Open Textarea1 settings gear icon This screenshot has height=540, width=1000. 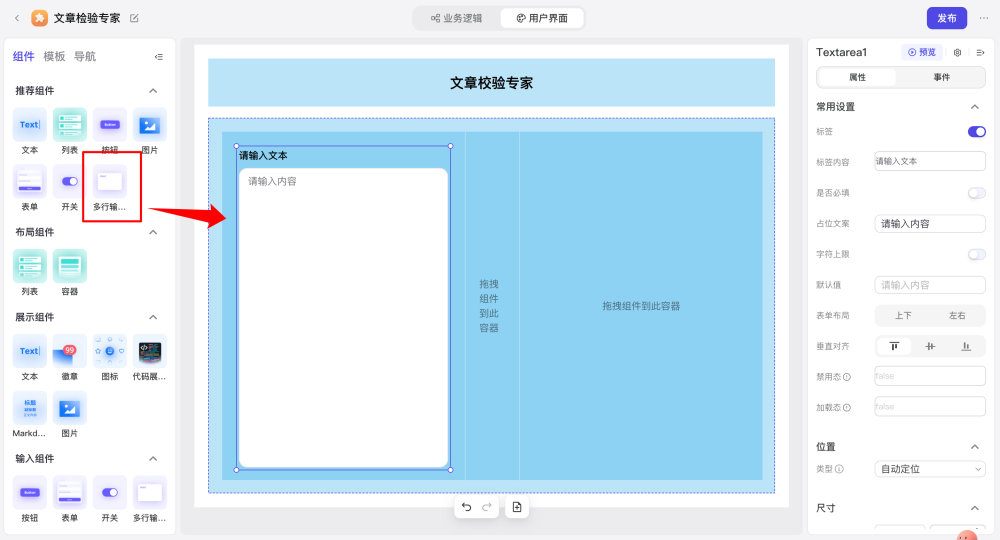pyautogui.click(x=957, y=52)
